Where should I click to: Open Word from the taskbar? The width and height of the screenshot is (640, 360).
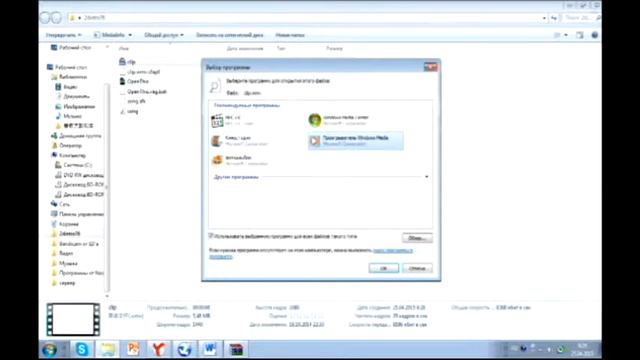coord(210,349)
